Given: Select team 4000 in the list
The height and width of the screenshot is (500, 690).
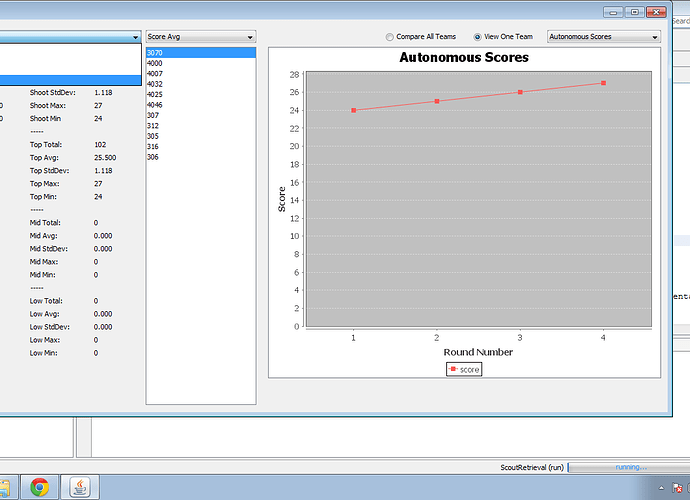Looking at the screenshot, I should tap(201, 63).
